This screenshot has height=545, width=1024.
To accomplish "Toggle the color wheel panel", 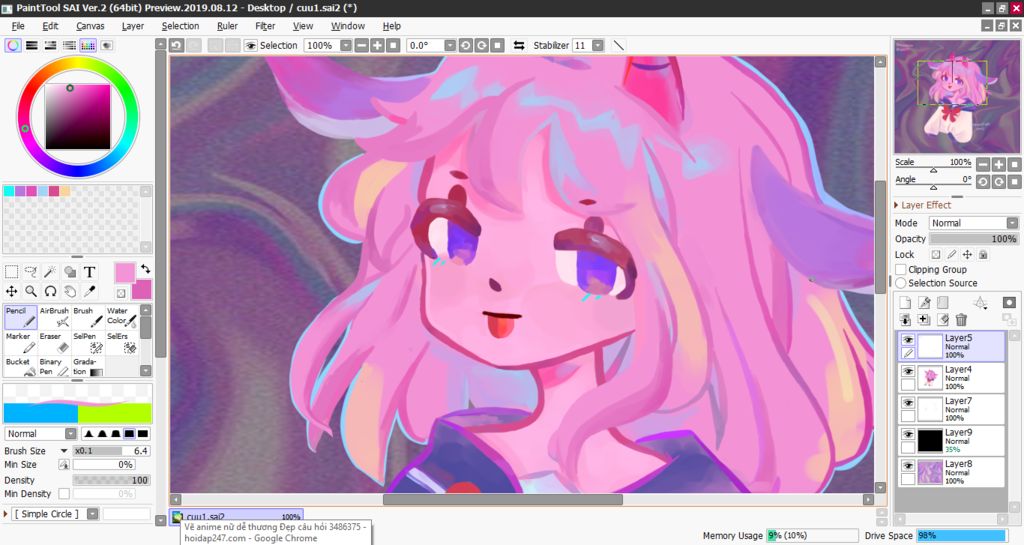I will (x=12, y=45).
